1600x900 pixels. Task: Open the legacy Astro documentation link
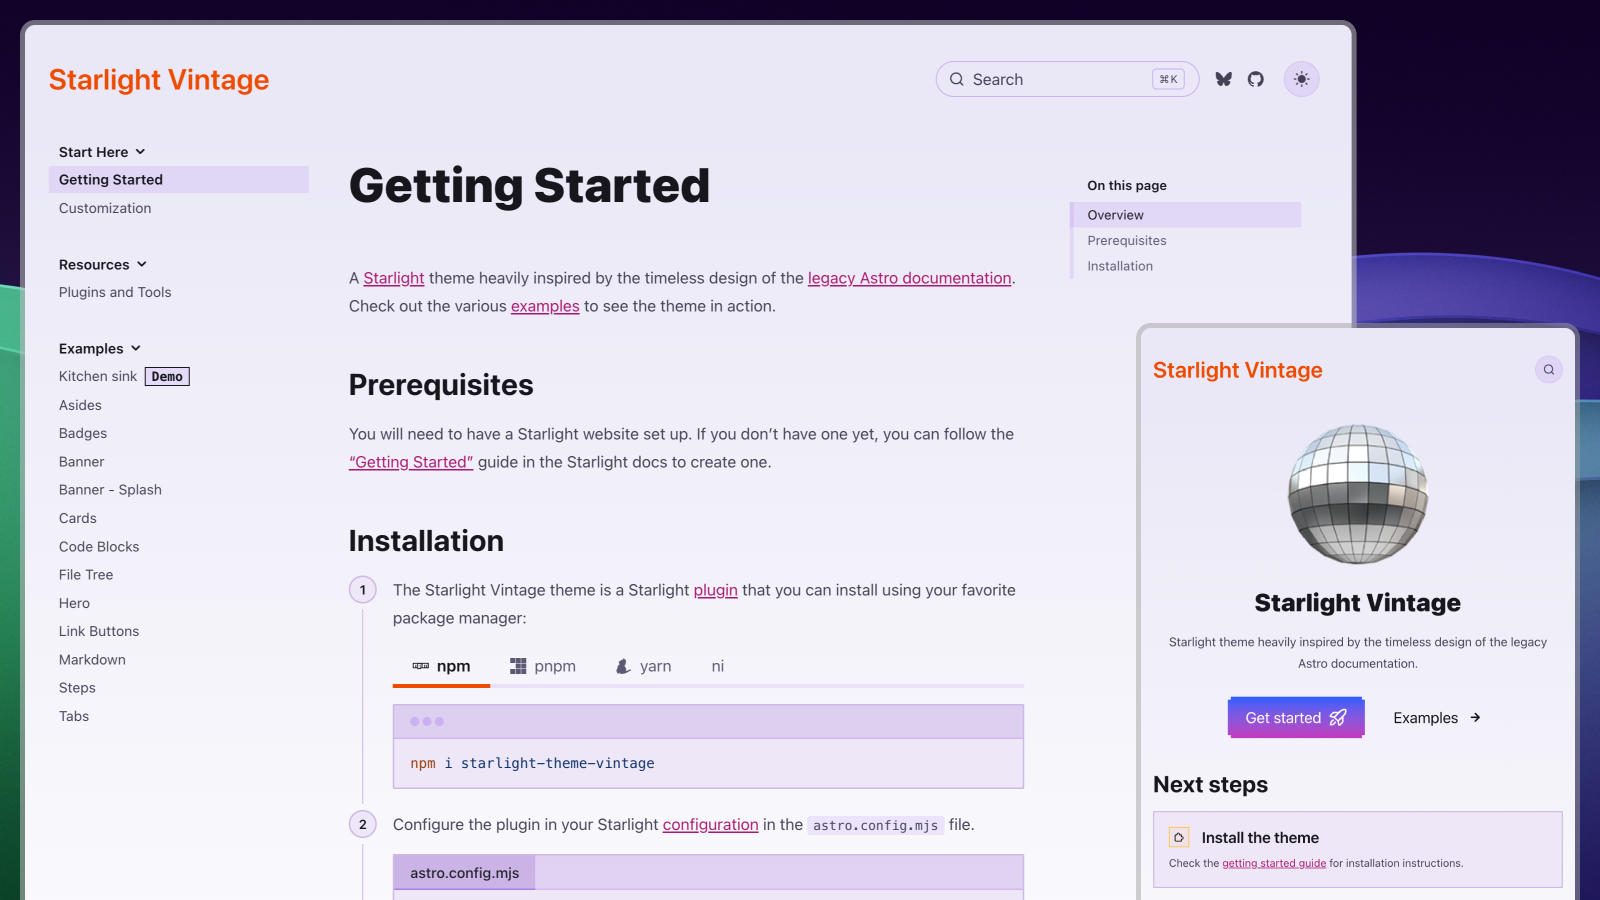(910, 278)
